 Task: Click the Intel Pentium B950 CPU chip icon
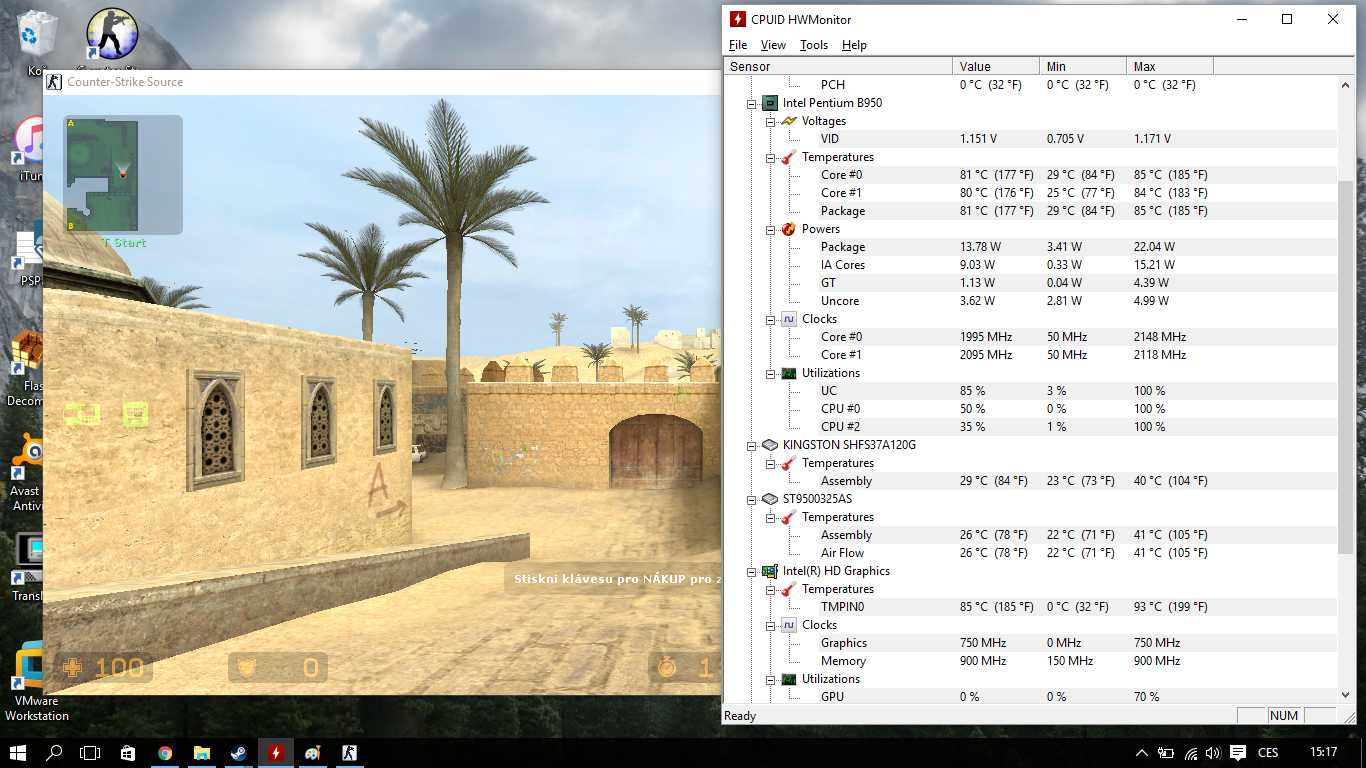tap(770, 103)
